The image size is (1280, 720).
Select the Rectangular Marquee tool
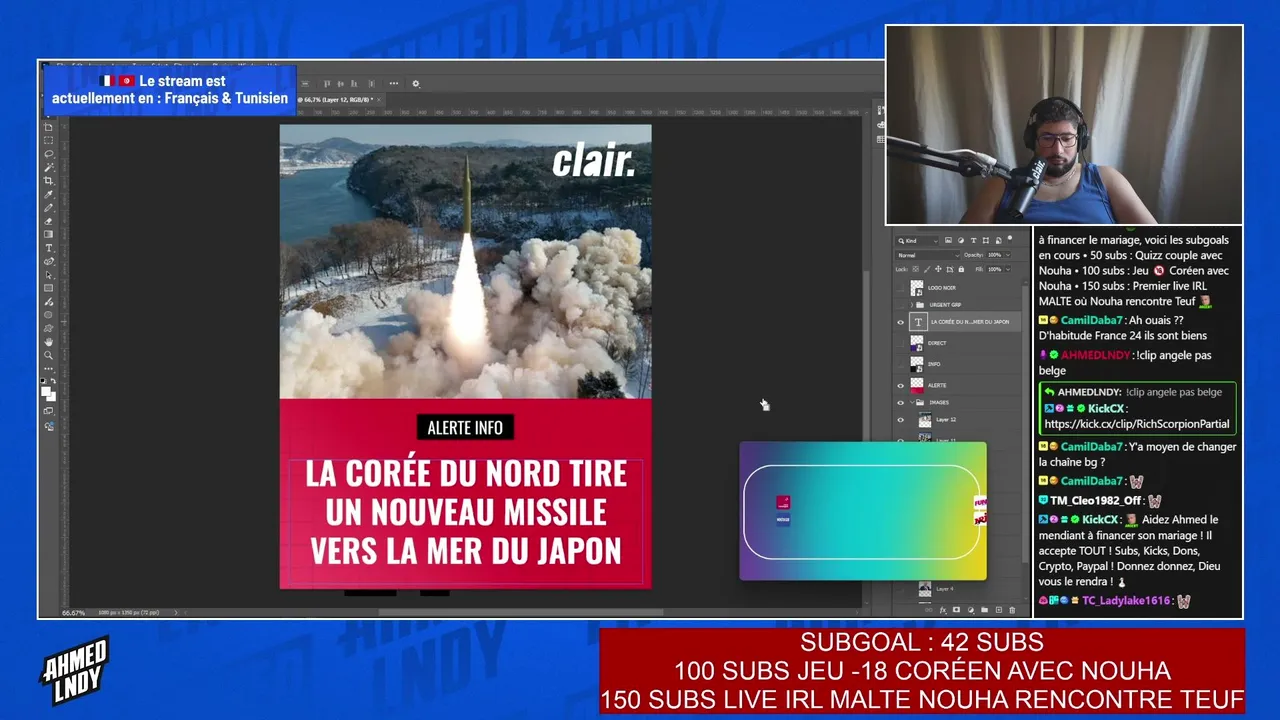tap(48, 141)
